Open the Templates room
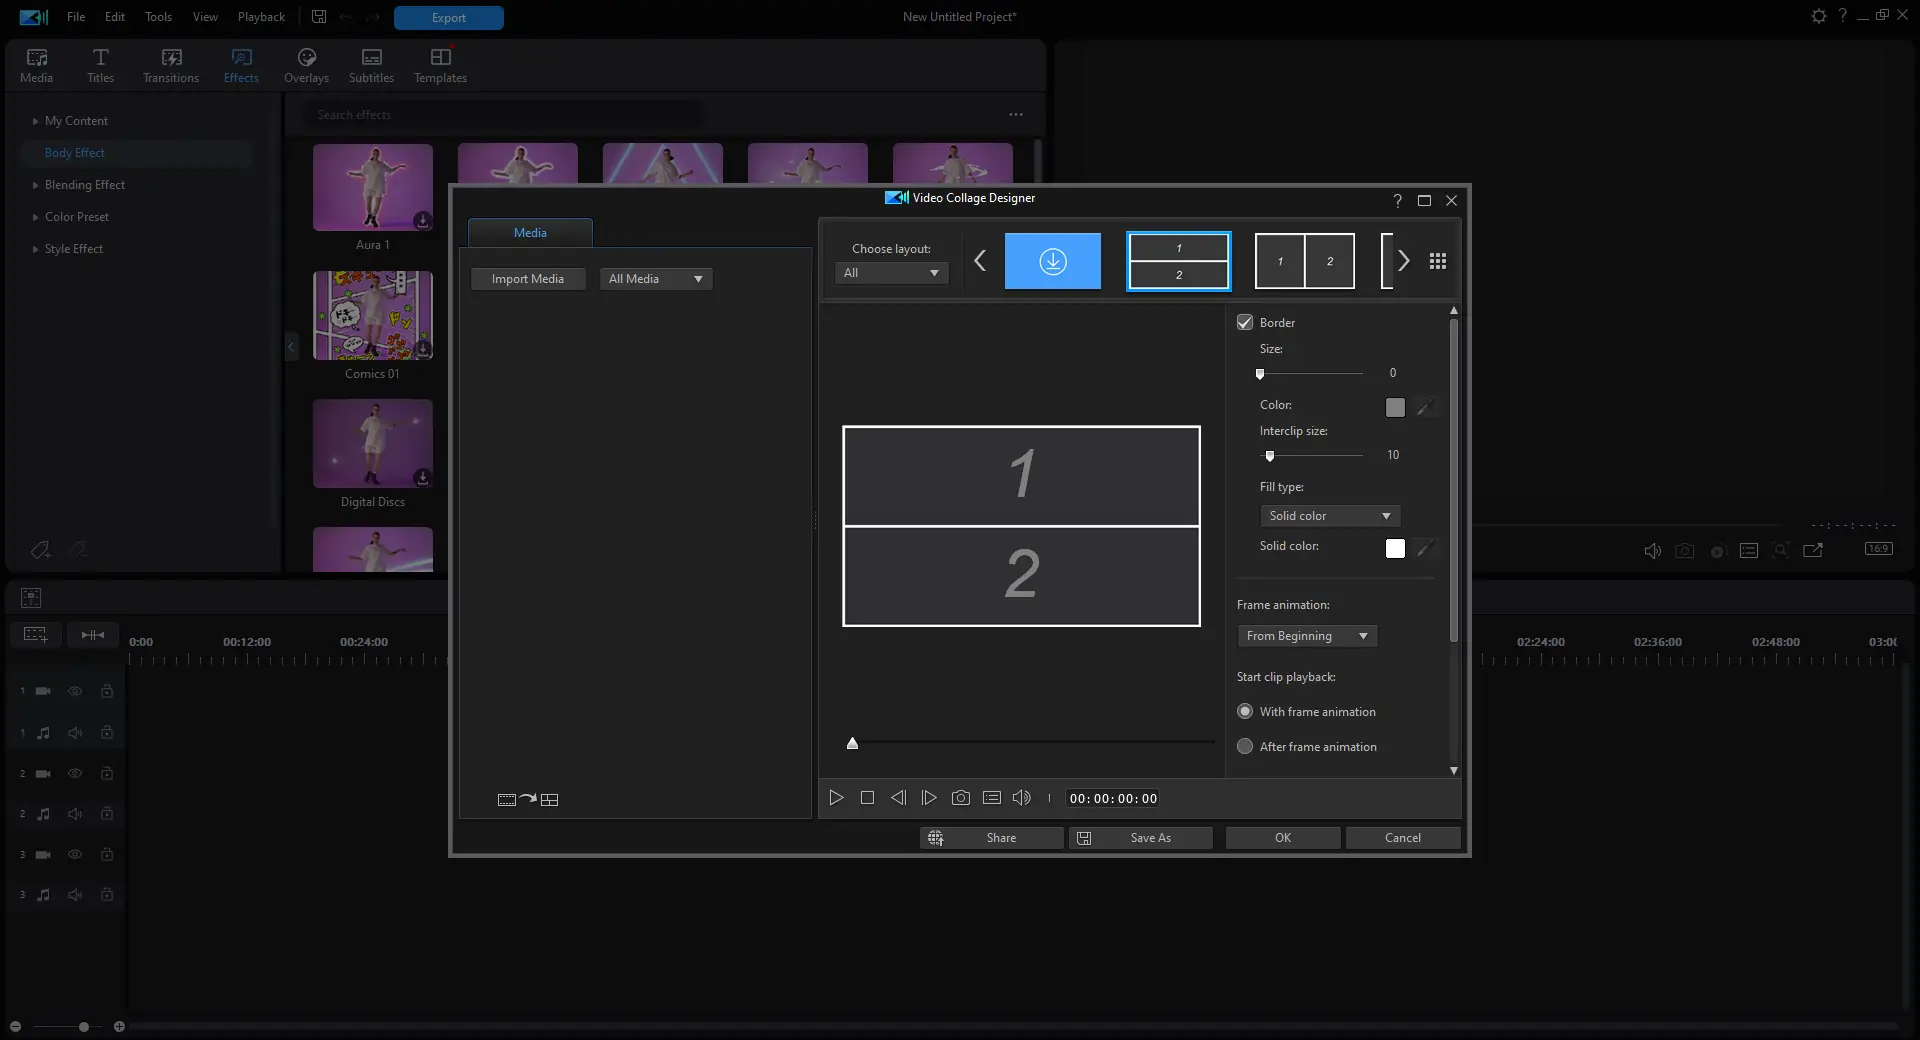The image size is (1920, 1040). [440, 65]
